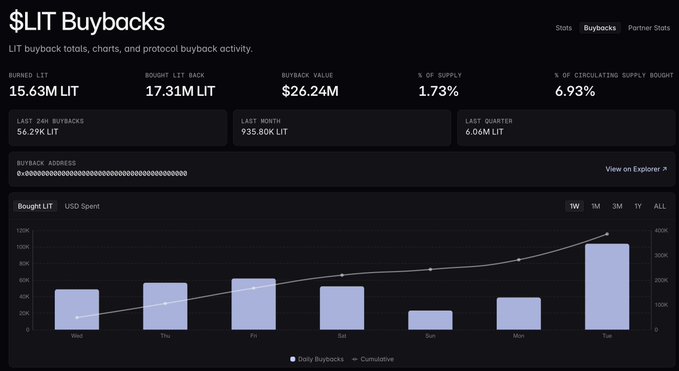The width and height of the screenshot is (679, 371).
Task: Switch to Partner Stats tab
Action: click(x=649, y=28)
